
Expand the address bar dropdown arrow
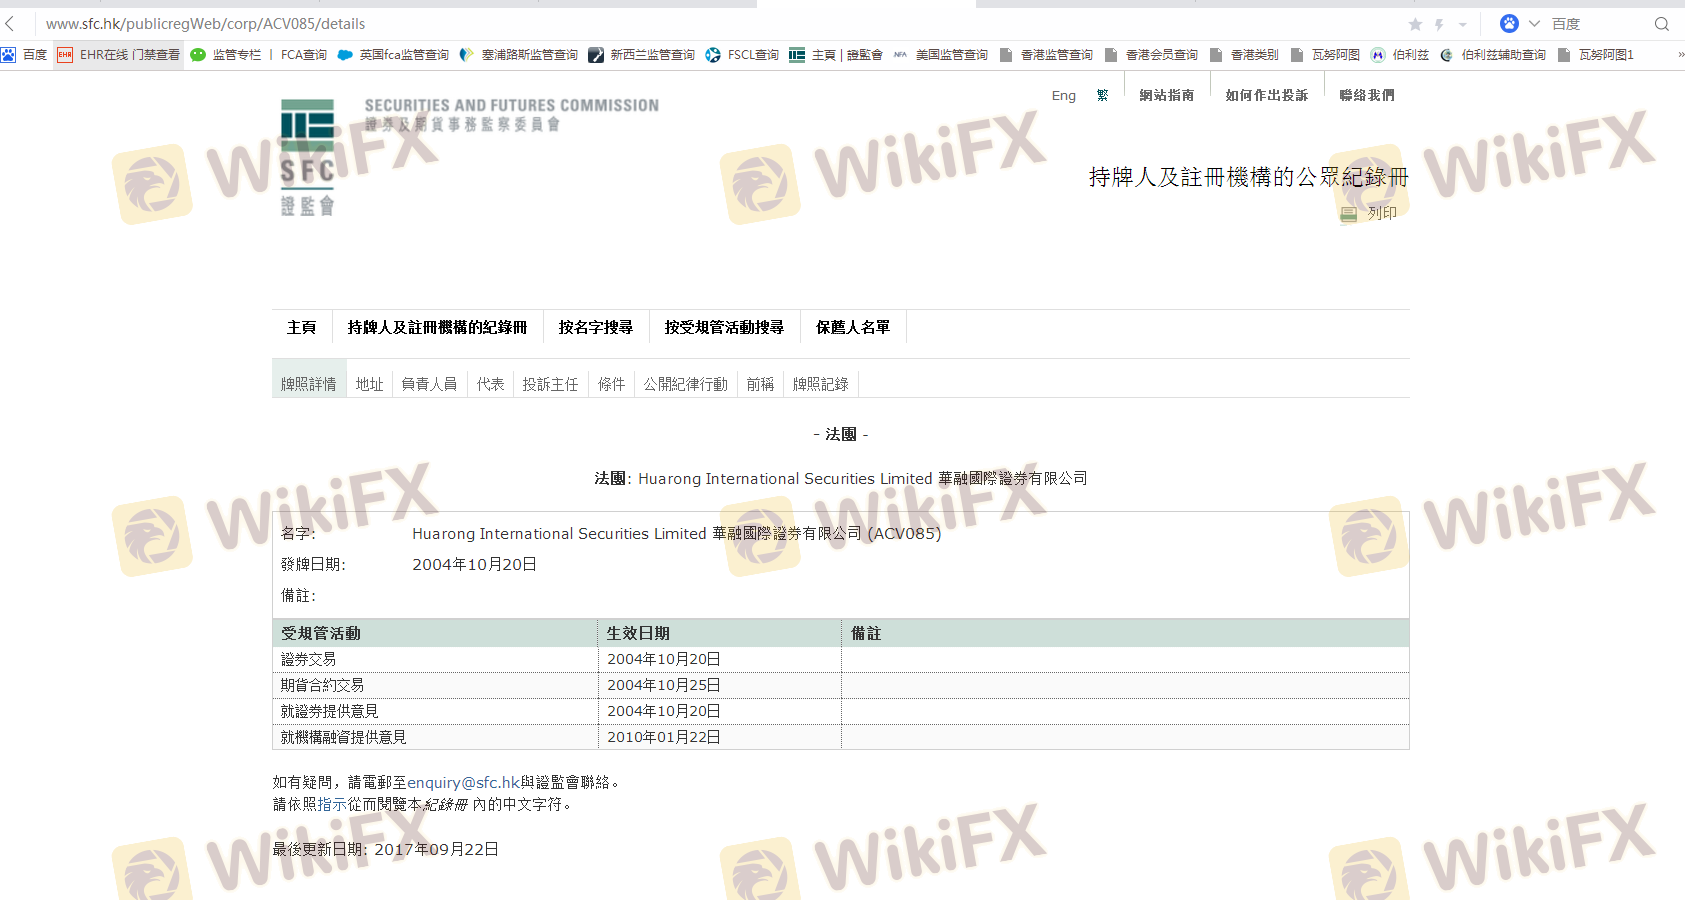point(1463,24)
